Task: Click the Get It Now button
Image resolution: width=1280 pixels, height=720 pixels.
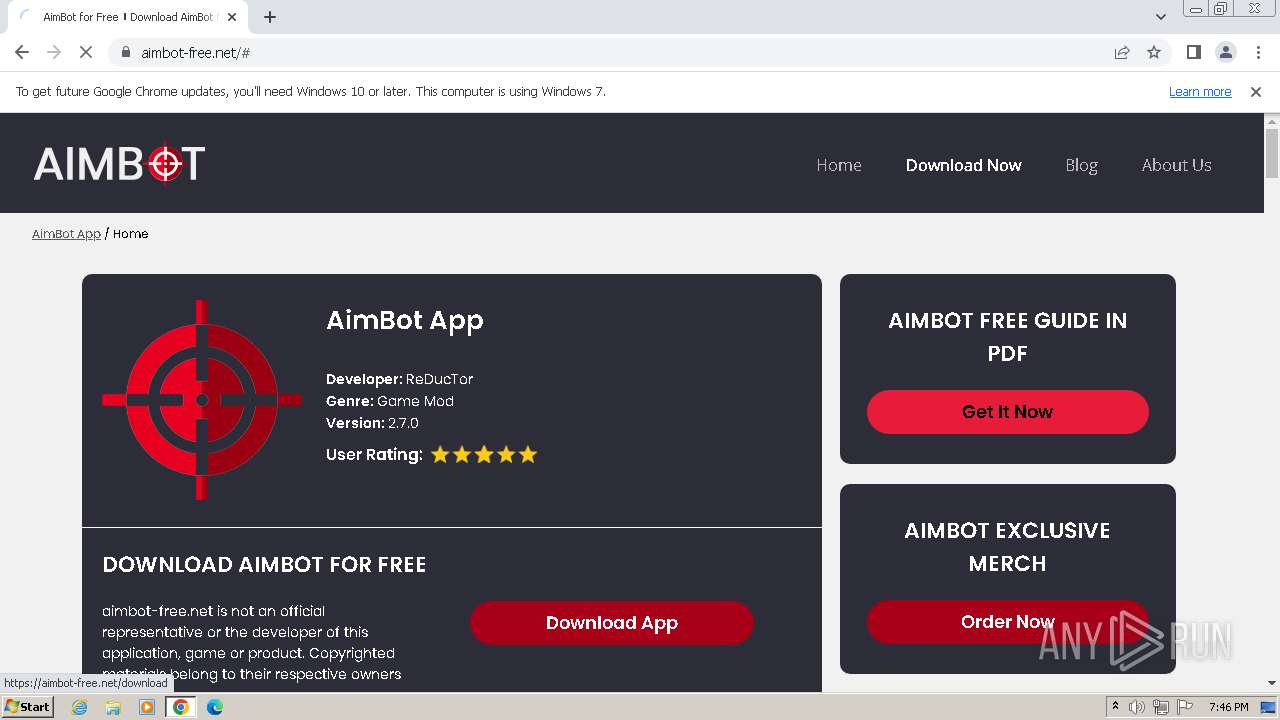Action: 1007,411
